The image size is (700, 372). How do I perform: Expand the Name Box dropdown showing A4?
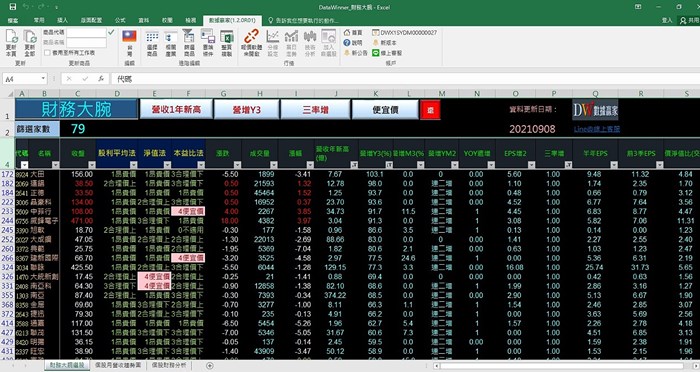[x=43, y=79]
